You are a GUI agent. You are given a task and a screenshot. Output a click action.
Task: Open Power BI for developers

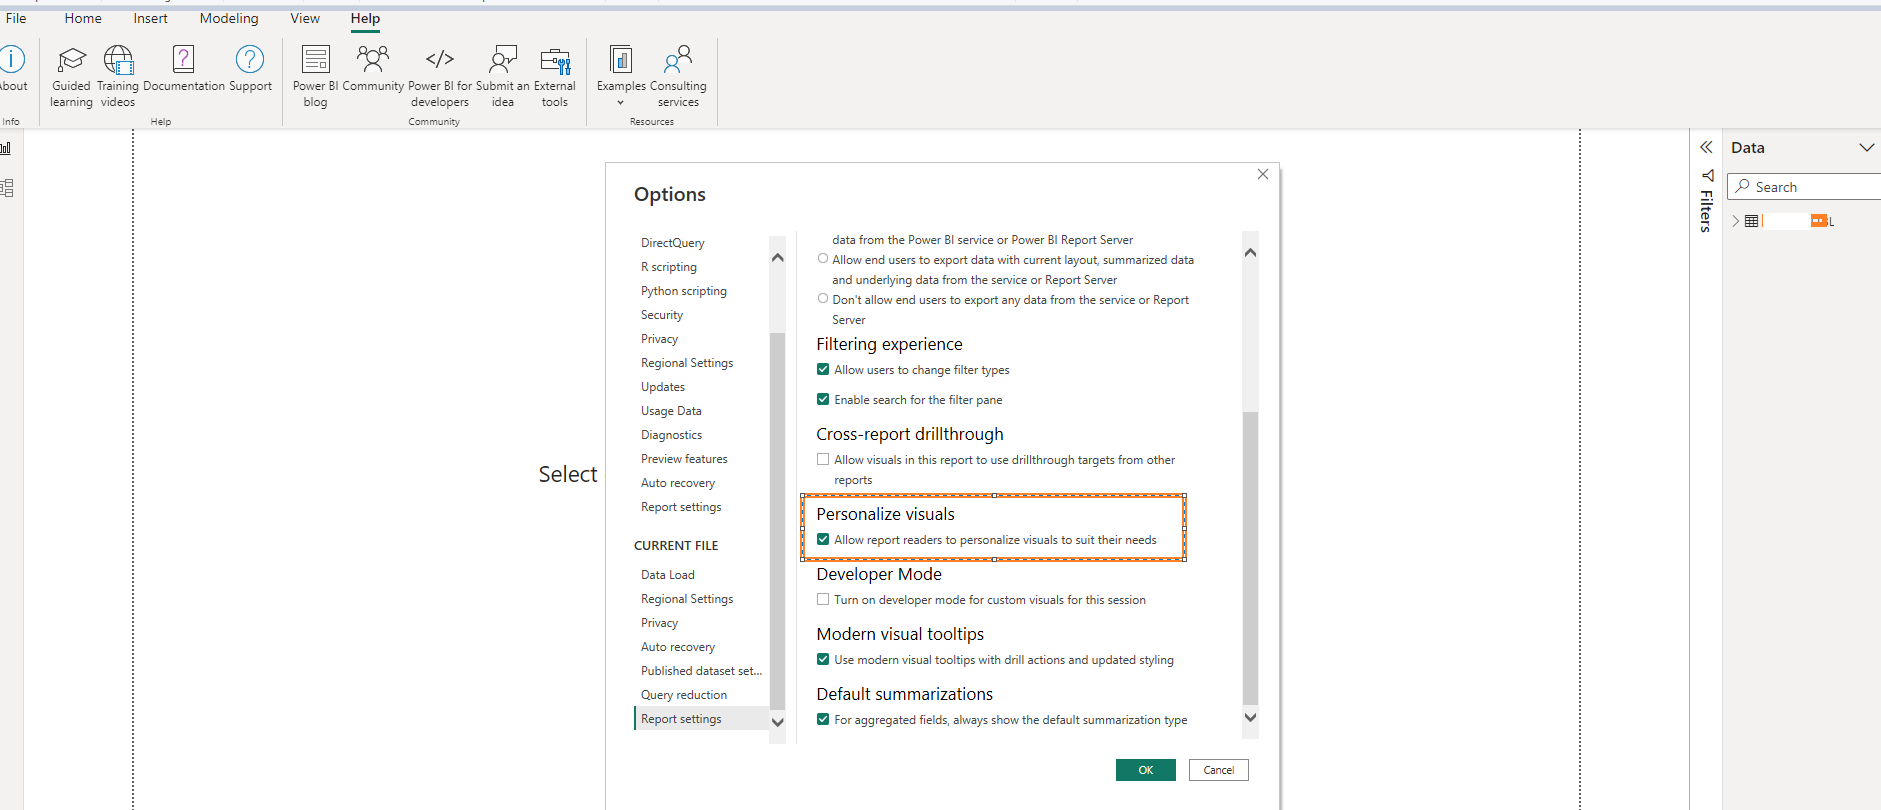coord(440,76)
